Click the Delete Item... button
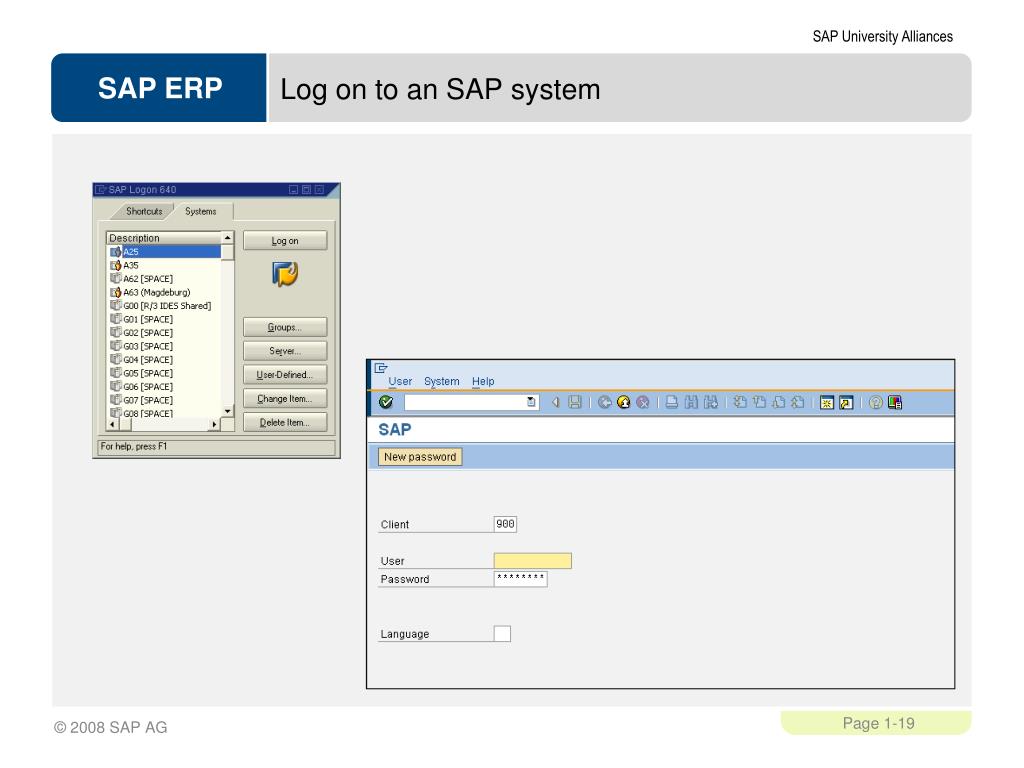This screenshot has height=768, width=1024. pos(285,423)
